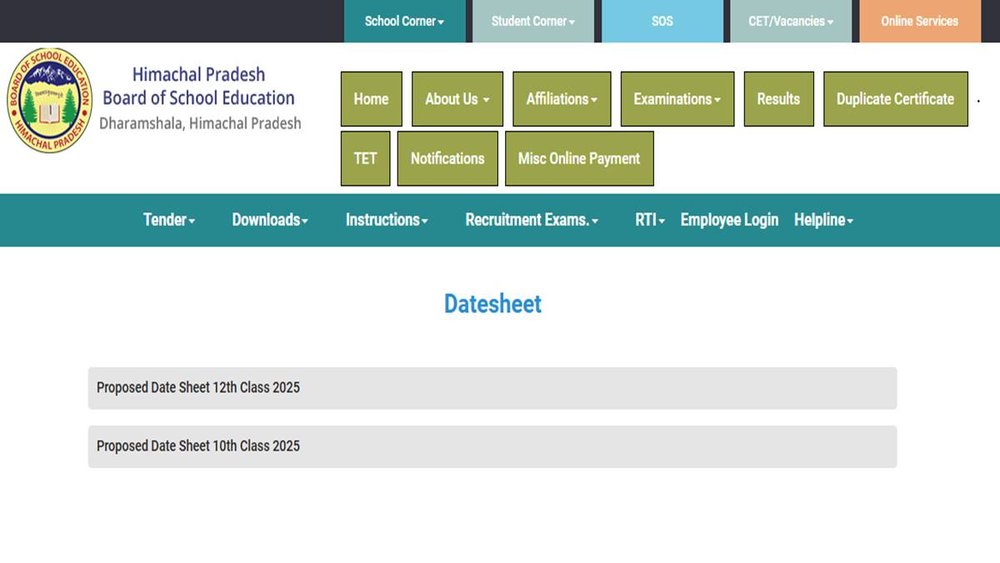This screenshot has height=563, width=1000.
Task: Open the Downloads menu
Action: coord(270,220)
